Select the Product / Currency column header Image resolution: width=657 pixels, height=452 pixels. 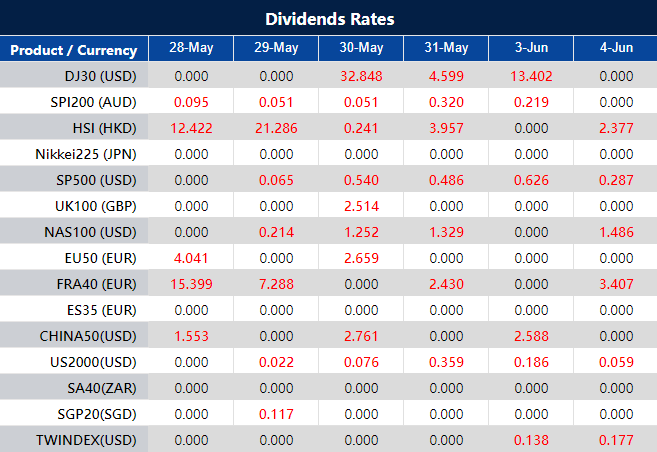point(74,50)
